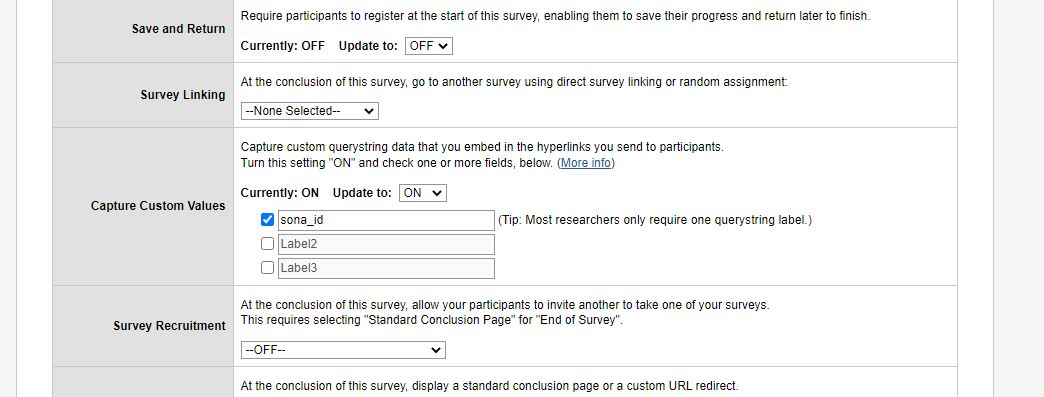Click the Require participants to register description
The image size is (1044, 397).
click(x=555, y=16)
